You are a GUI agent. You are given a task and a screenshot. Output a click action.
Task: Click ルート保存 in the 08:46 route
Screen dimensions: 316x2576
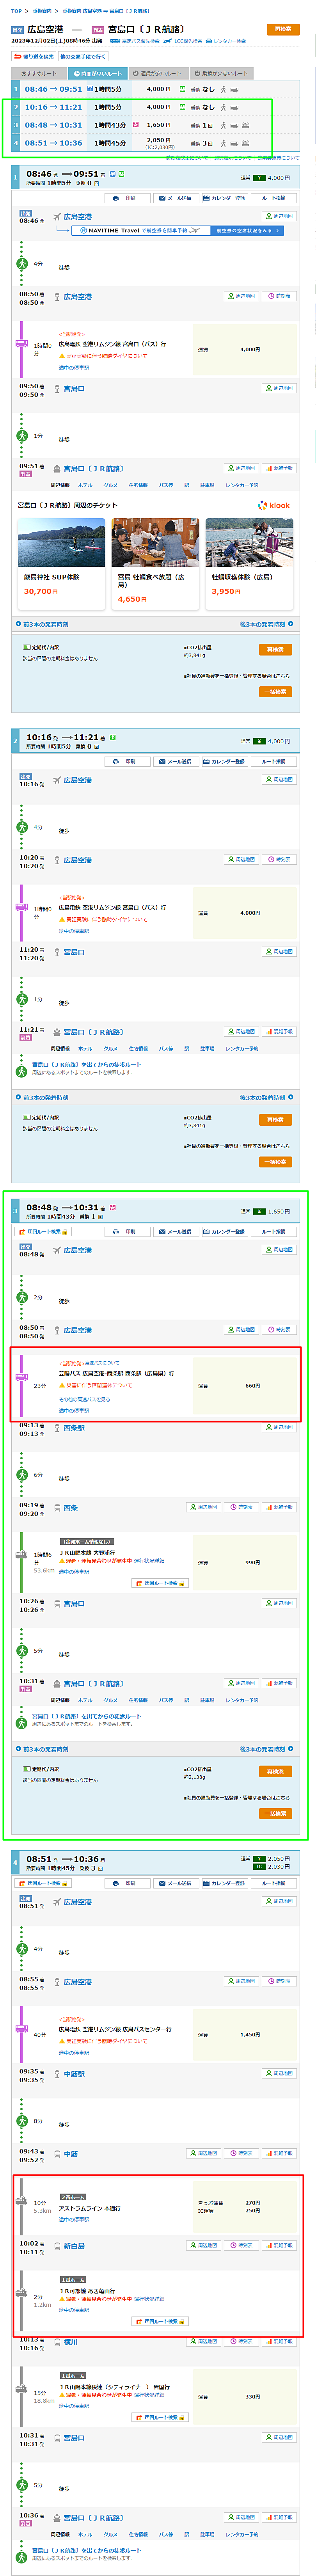pyautogui.click(x=274, y=198)
